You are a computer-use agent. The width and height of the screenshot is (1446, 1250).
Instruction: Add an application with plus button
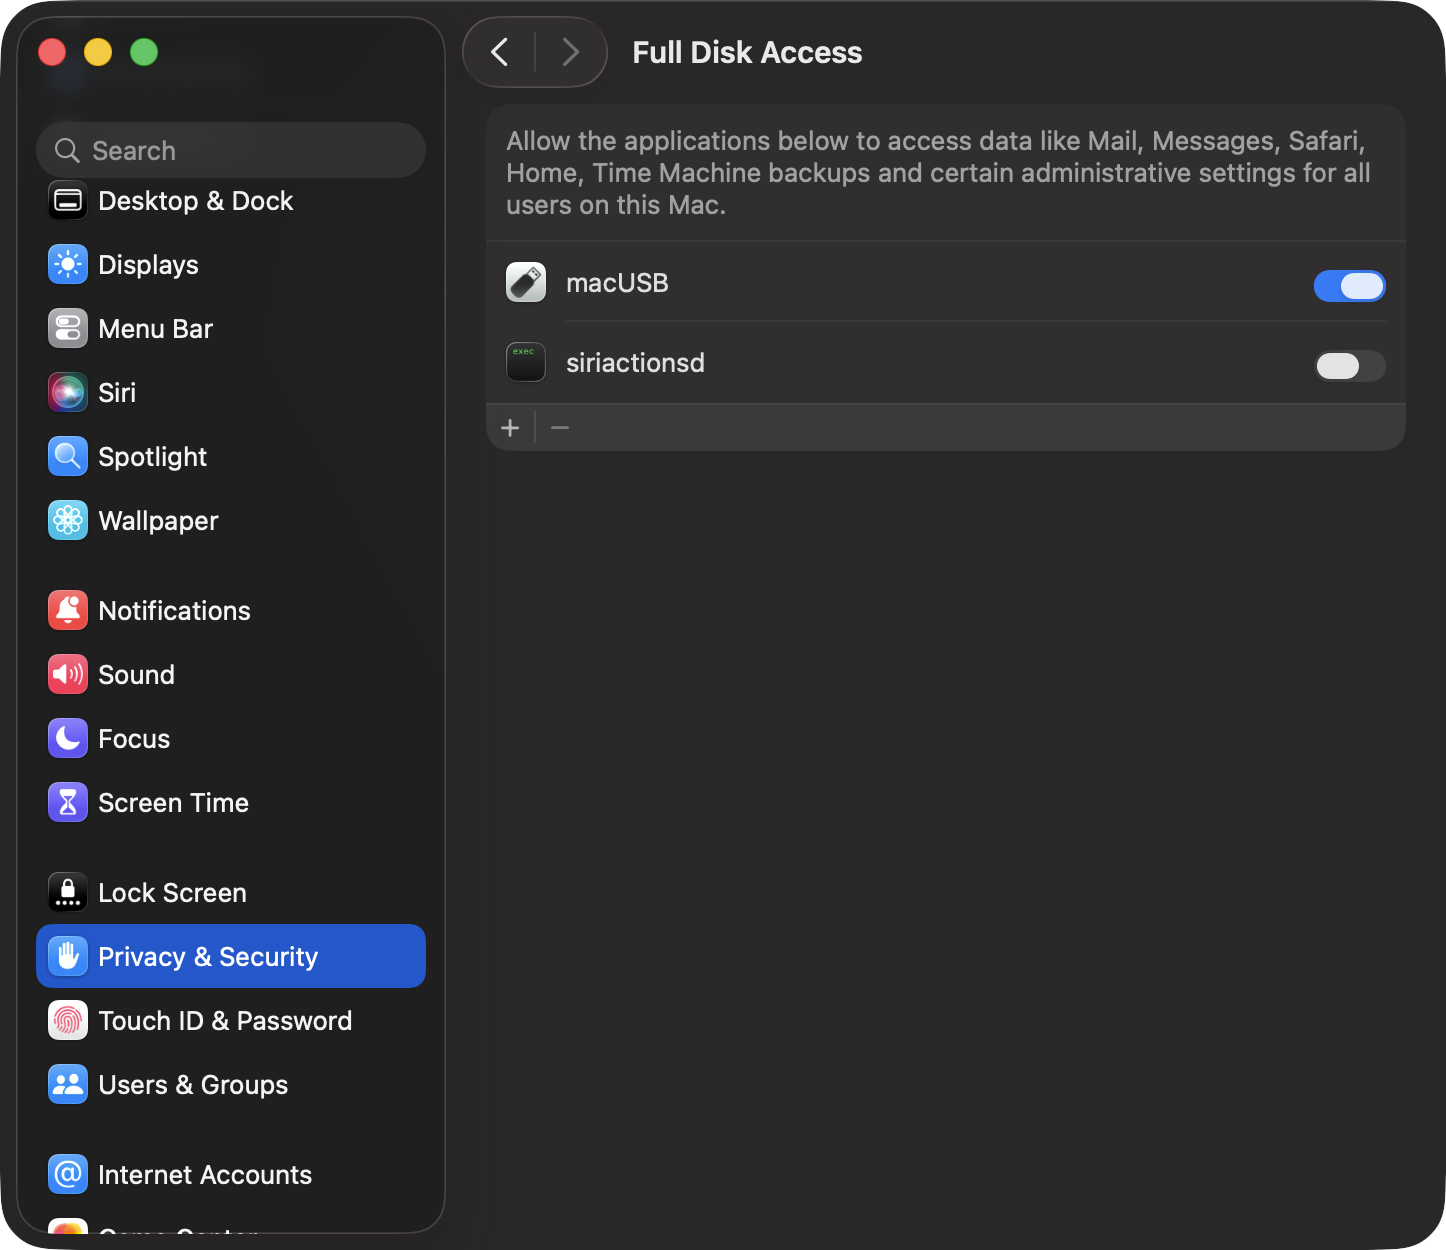510,428
